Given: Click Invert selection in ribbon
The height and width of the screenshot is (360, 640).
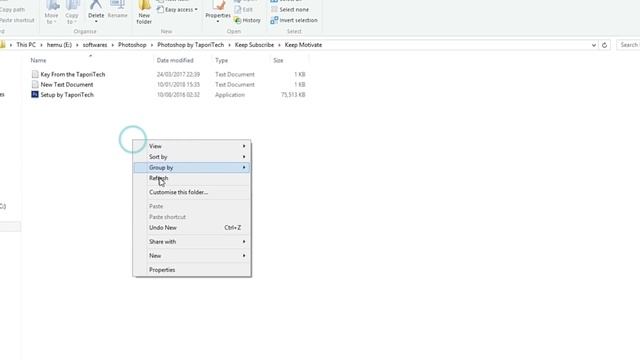Looking at the screenshot, I should [x=294, y=20].
